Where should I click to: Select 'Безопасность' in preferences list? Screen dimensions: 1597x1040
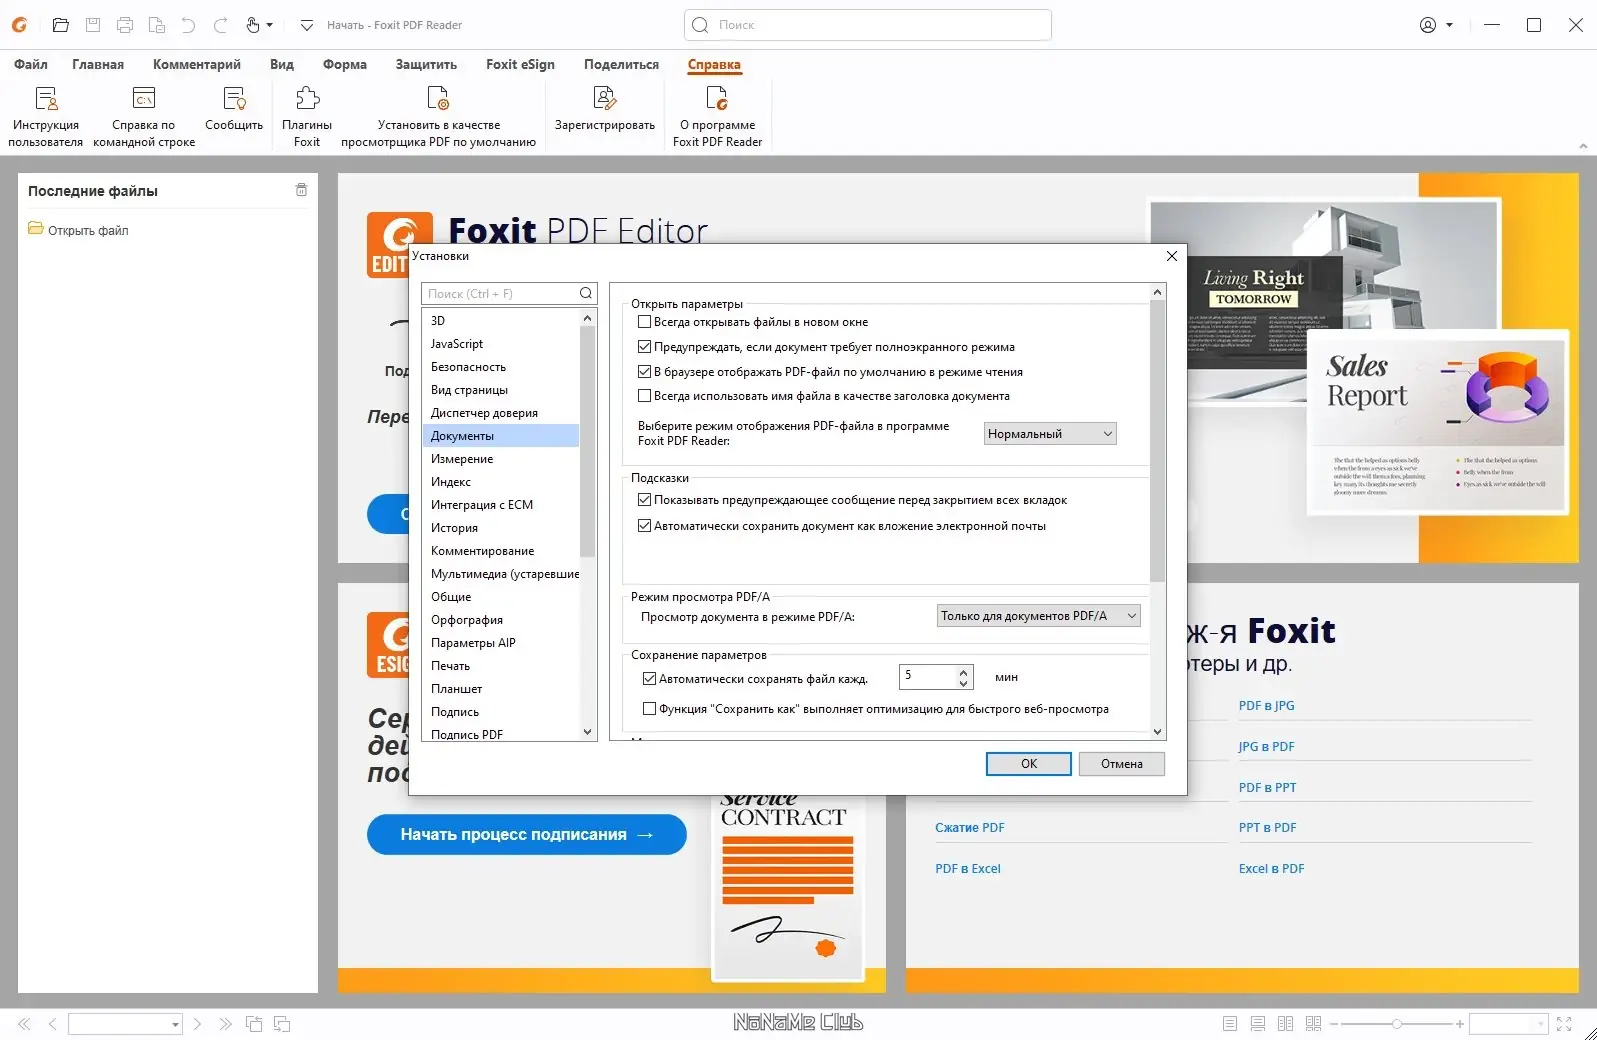[501, 367]
